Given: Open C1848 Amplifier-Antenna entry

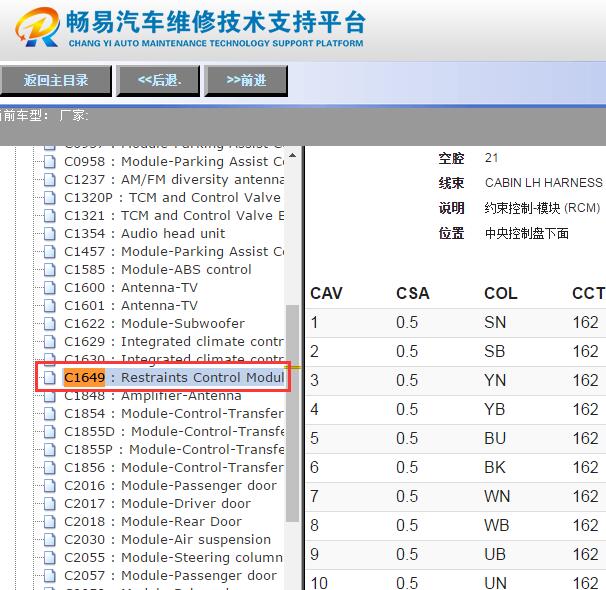Looking at the screenshot, I should tap(153, 396).
